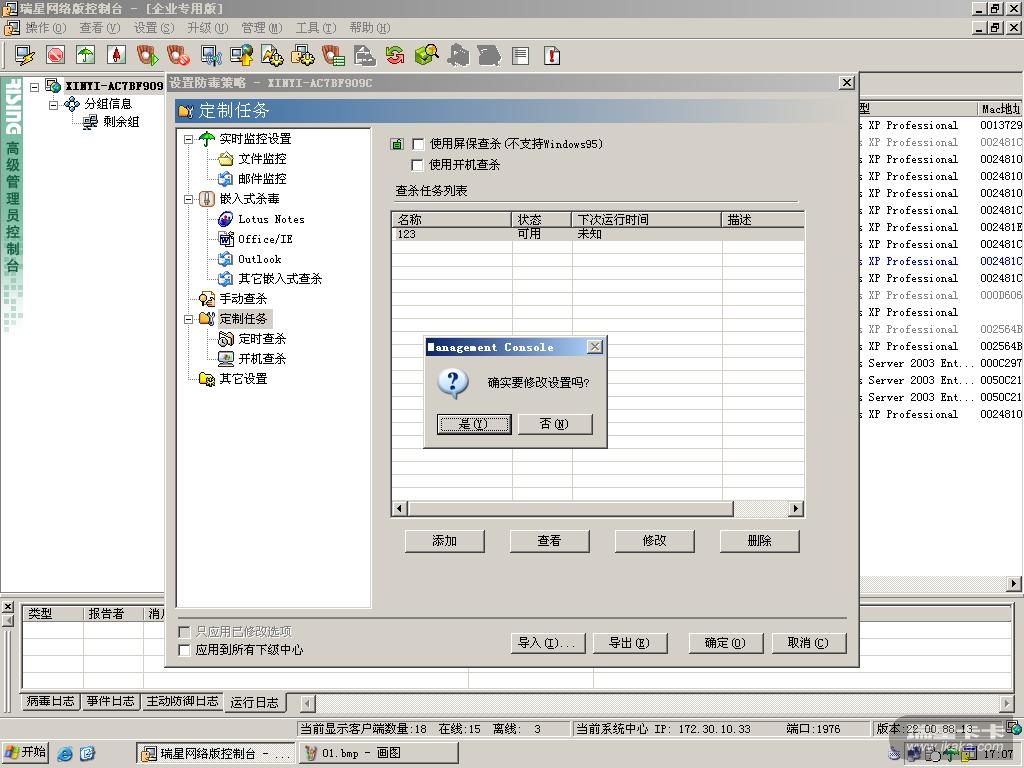1024x768 pixels.
Task: Switch to 主动防御日志 tab
Action: point(182,701)
